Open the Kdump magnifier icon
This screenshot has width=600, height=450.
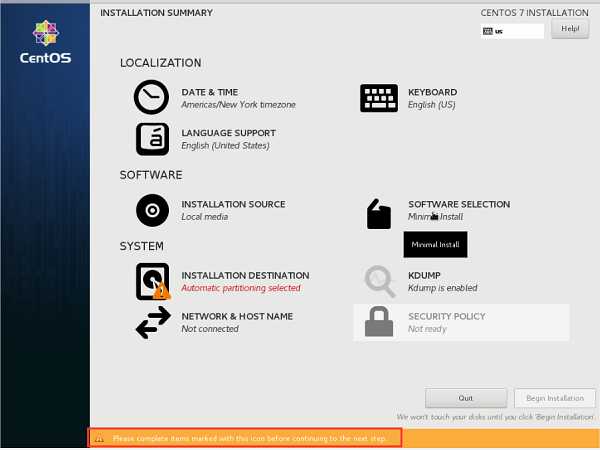[x=380, y=281]
